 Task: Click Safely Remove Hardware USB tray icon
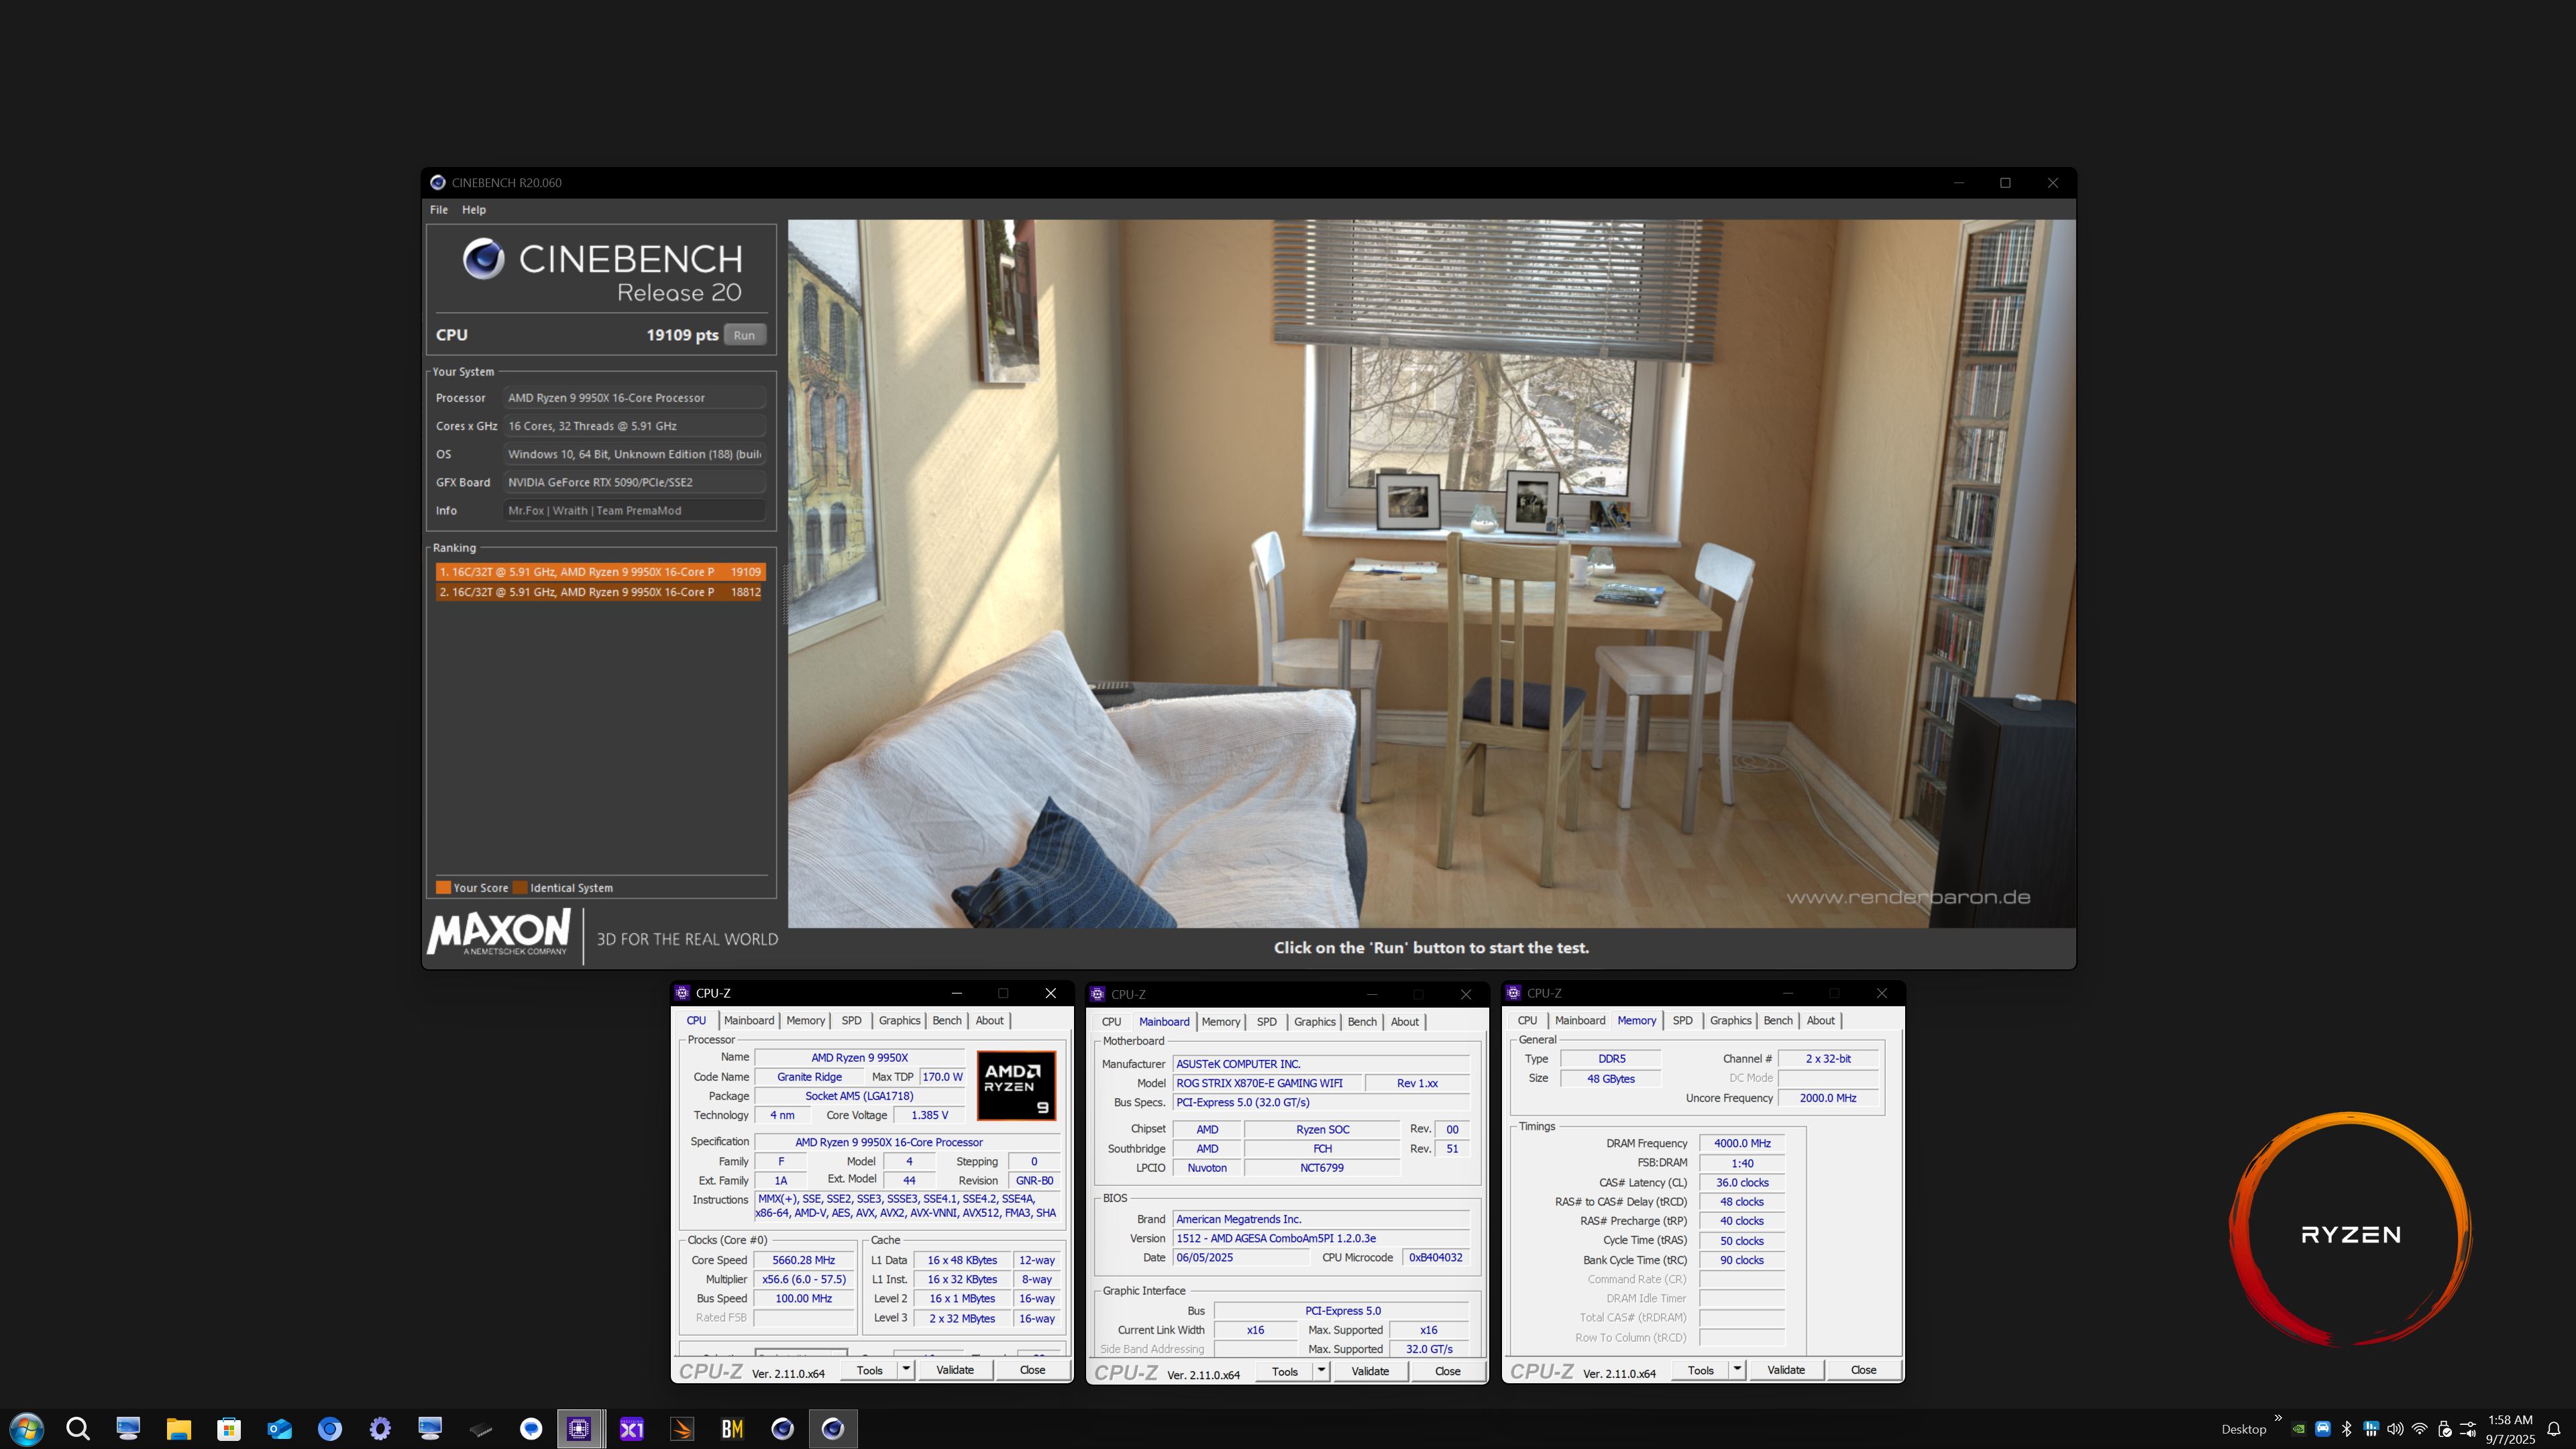pos(2444,1429)
